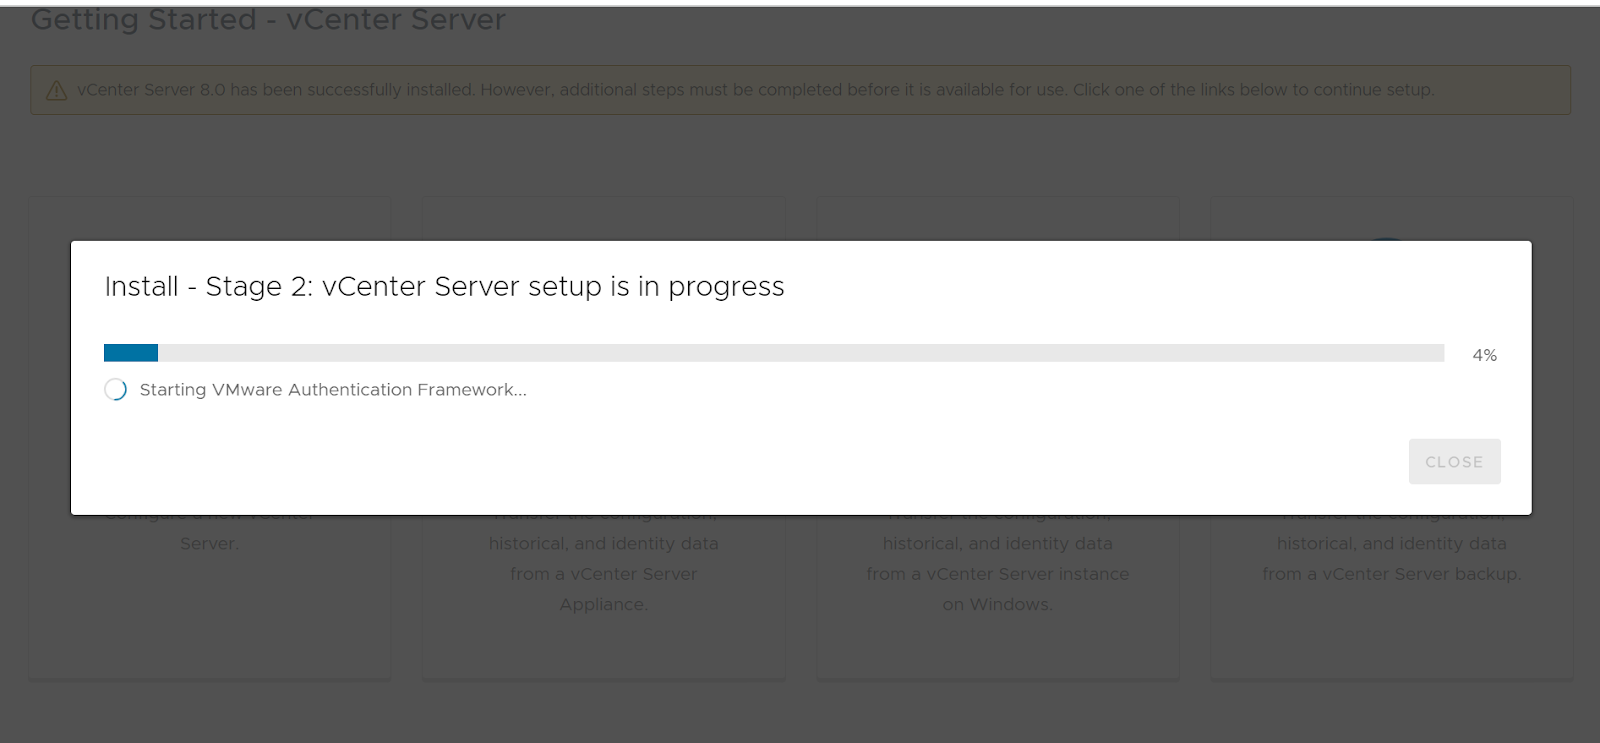
Task: Click the vCenter Server 8.0 installed warning message
Action: pyautogui.click(x=756, y=90)
